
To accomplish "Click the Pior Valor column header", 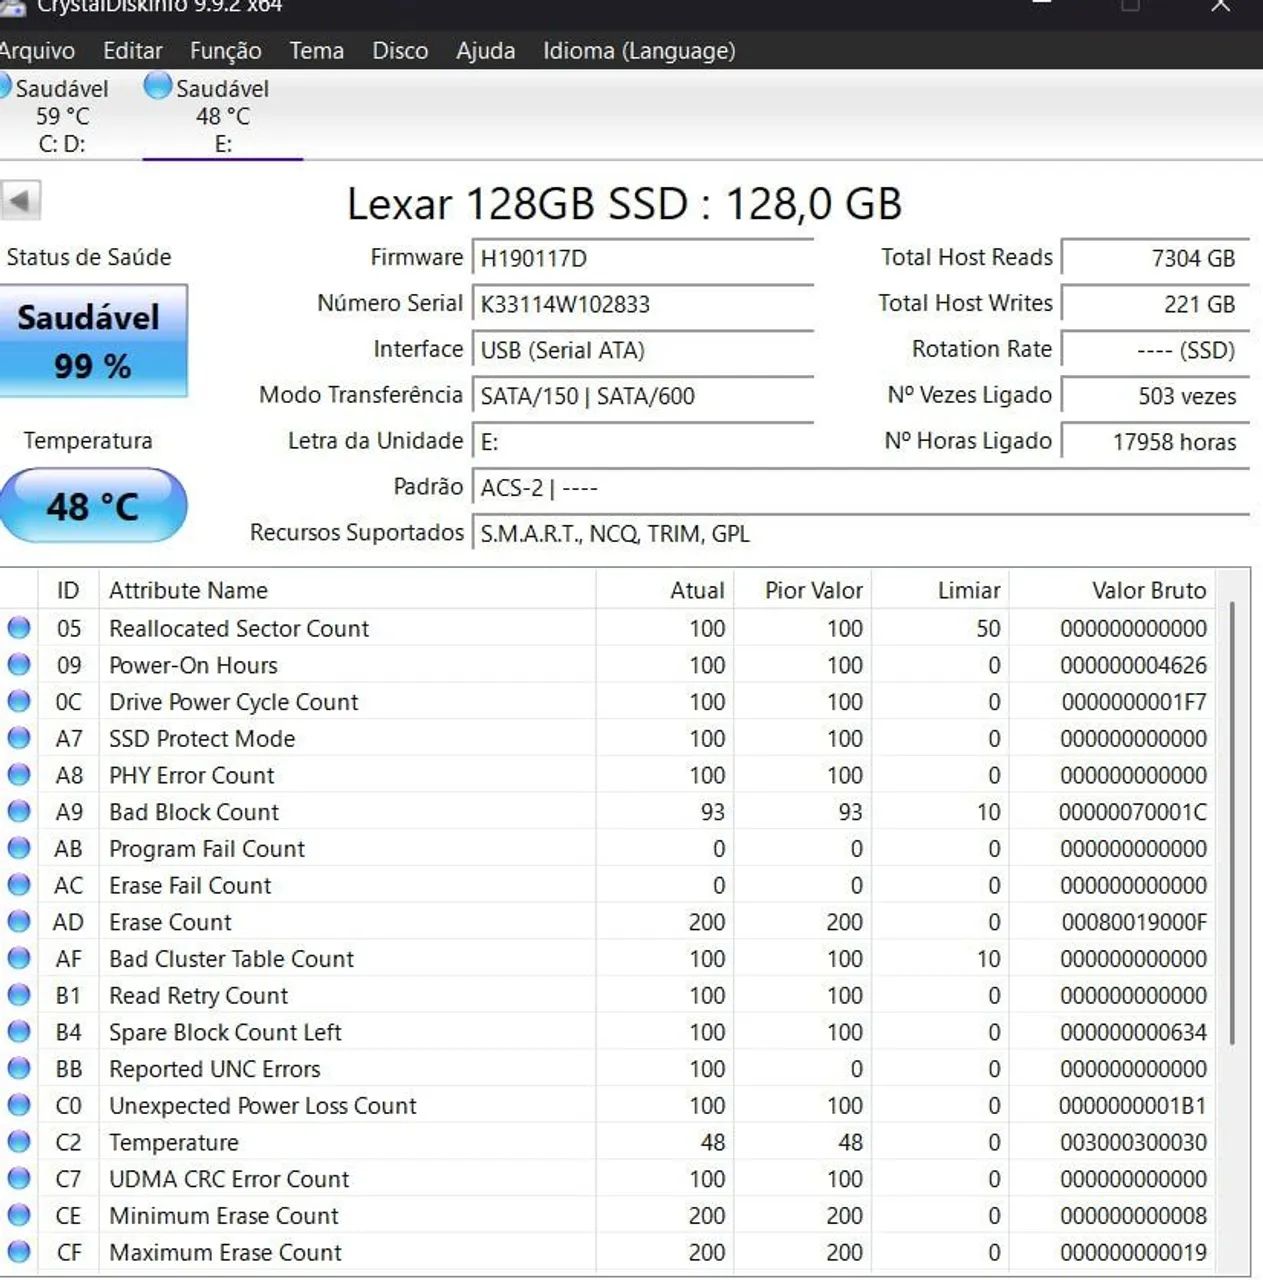I will coord(803,590).
